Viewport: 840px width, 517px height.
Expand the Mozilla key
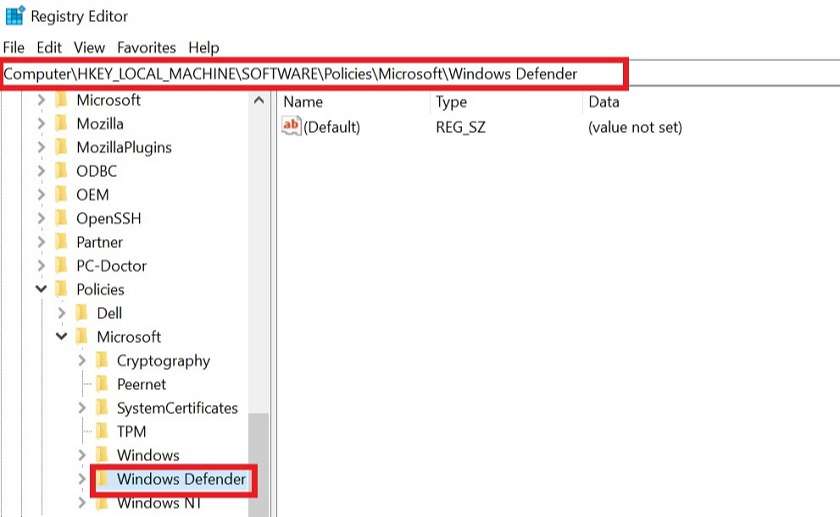click(x=41, y=123)
